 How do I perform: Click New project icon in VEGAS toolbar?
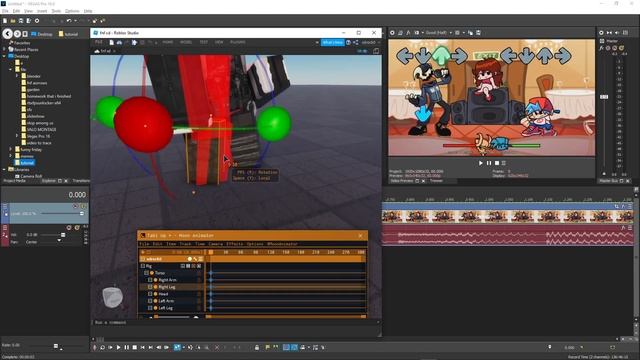5,20
